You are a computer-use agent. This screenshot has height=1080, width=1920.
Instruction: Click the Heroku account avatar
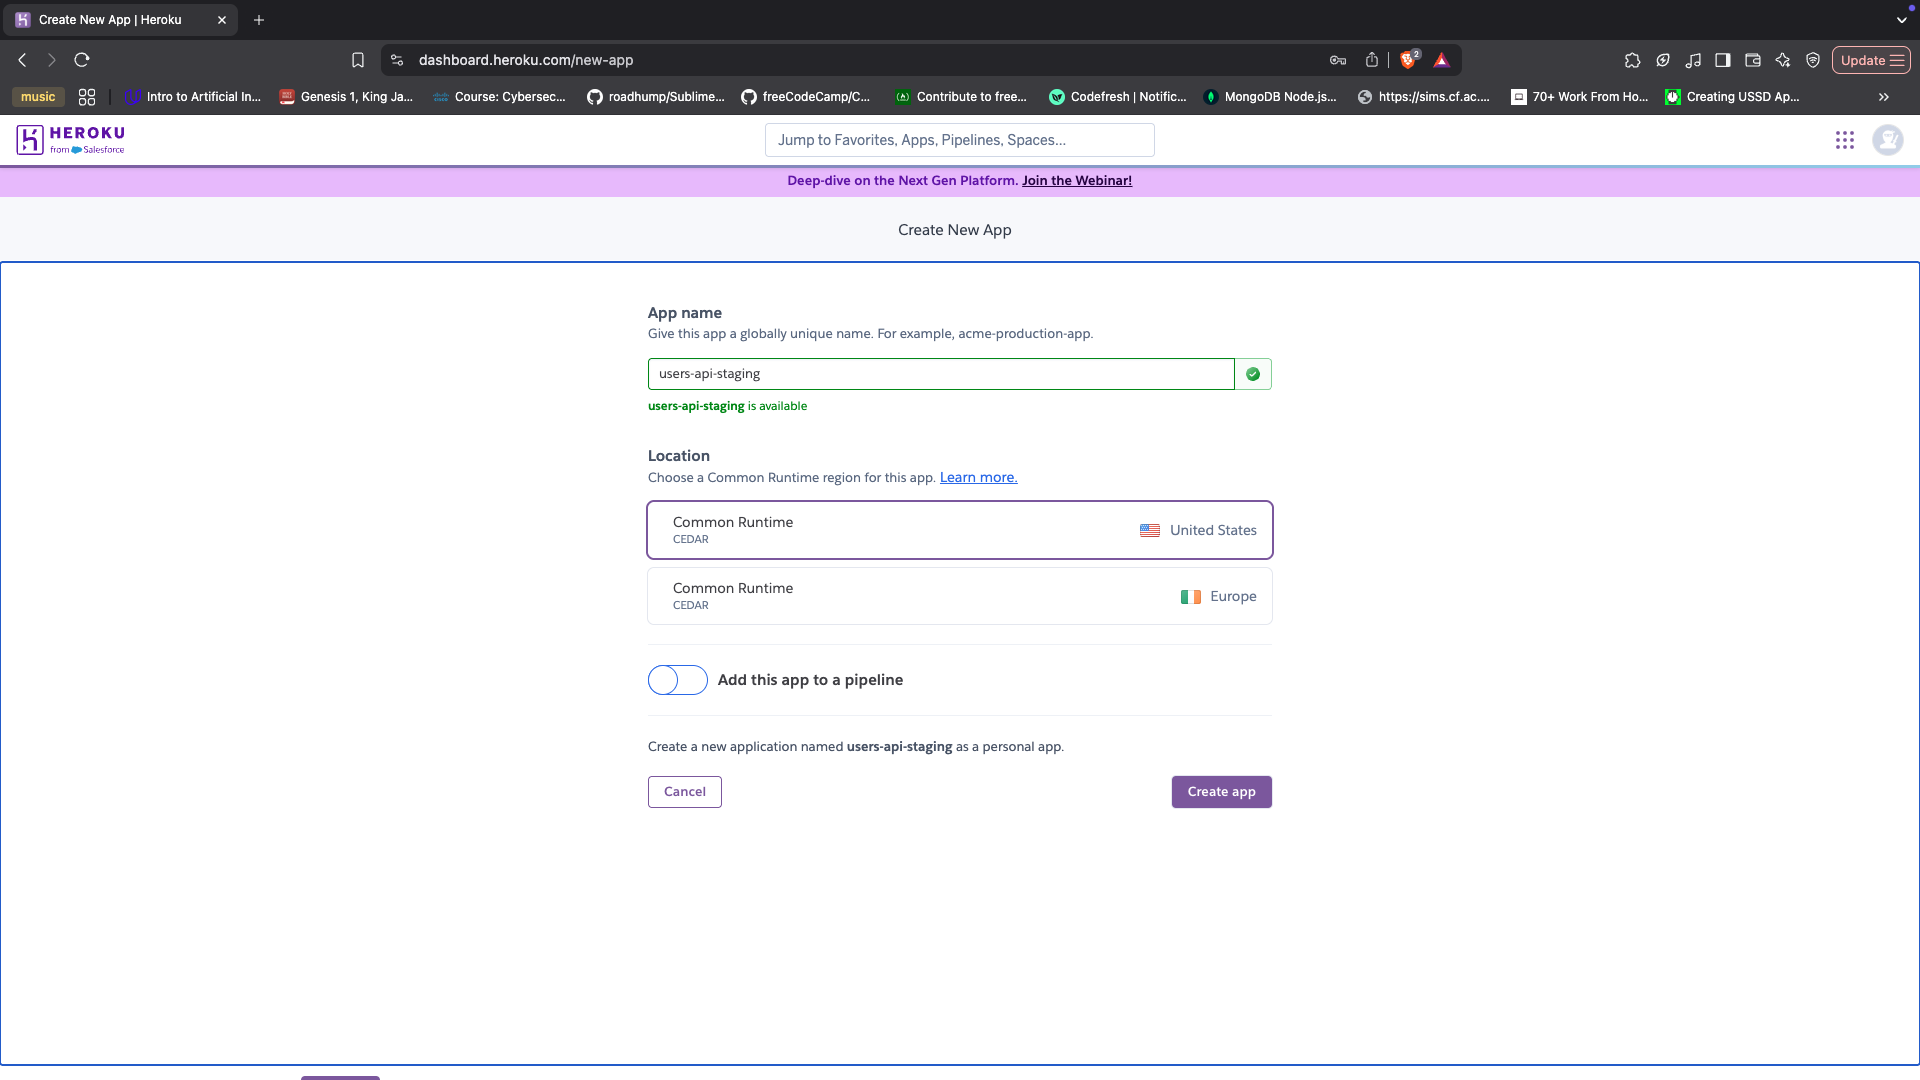point(1887,140)
